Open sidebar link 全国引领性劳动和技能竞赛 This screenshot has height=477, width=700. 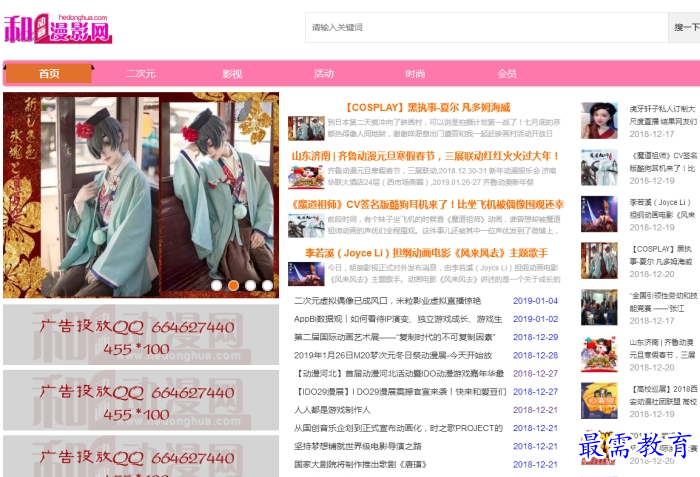click(x=663, y=301)
